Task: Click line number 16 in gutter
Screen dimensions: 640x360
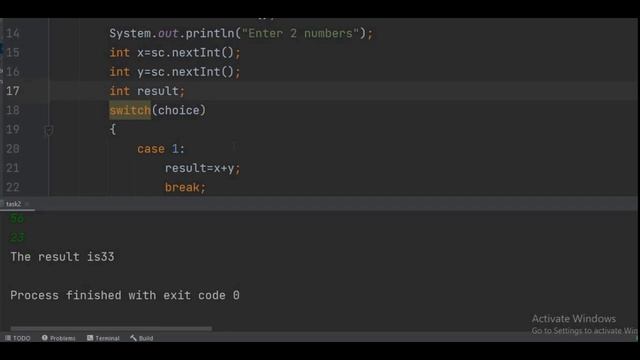Action: [13, 71]
